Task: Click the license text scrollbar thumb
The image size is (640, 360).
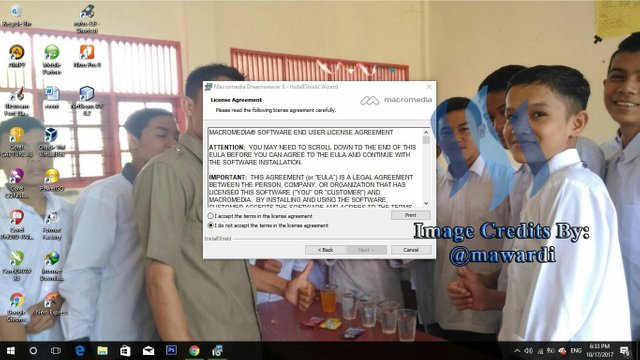Action: 426,140
